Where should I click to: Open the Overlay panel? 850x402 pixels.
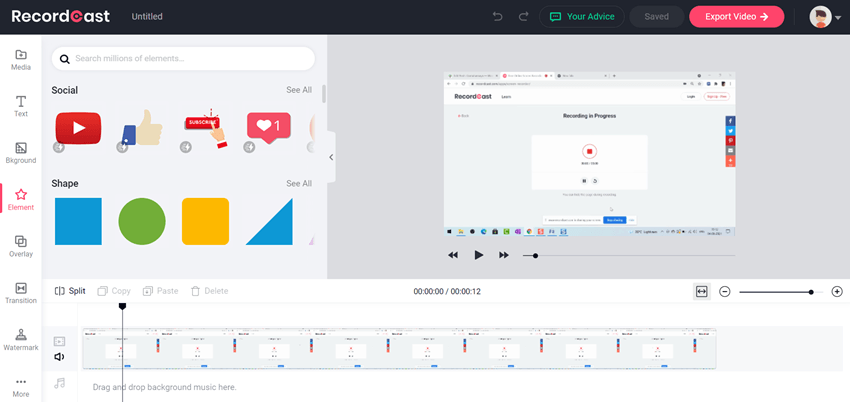(21, 247)
